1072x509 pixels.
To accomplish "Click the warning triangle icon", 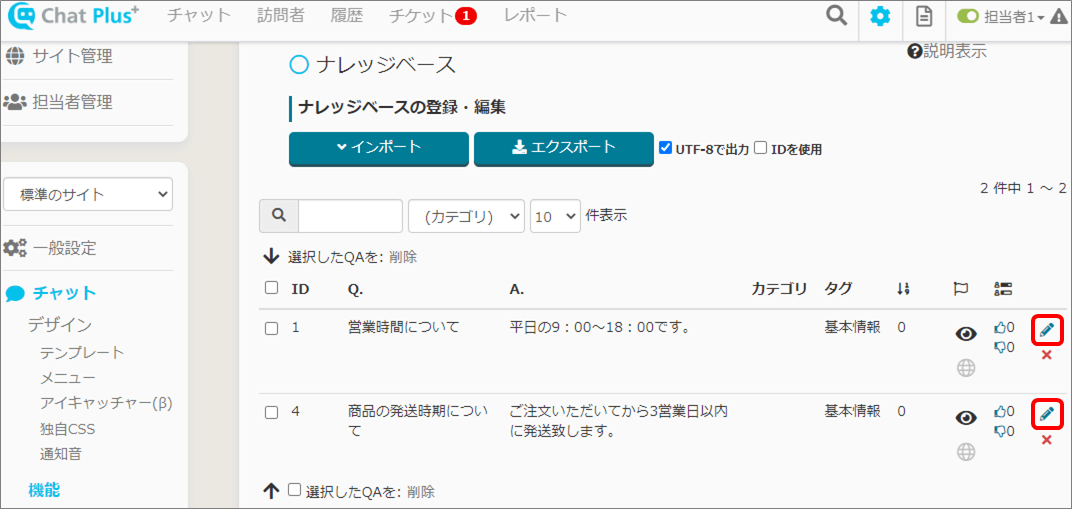I will pos(1058,18).
